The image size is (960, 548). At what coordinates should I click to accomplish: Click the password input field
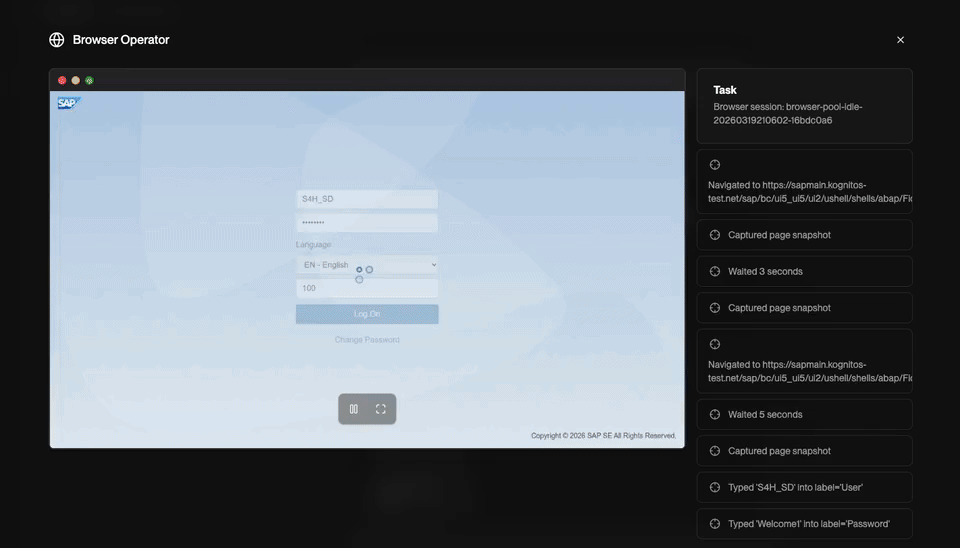point(367,223)
